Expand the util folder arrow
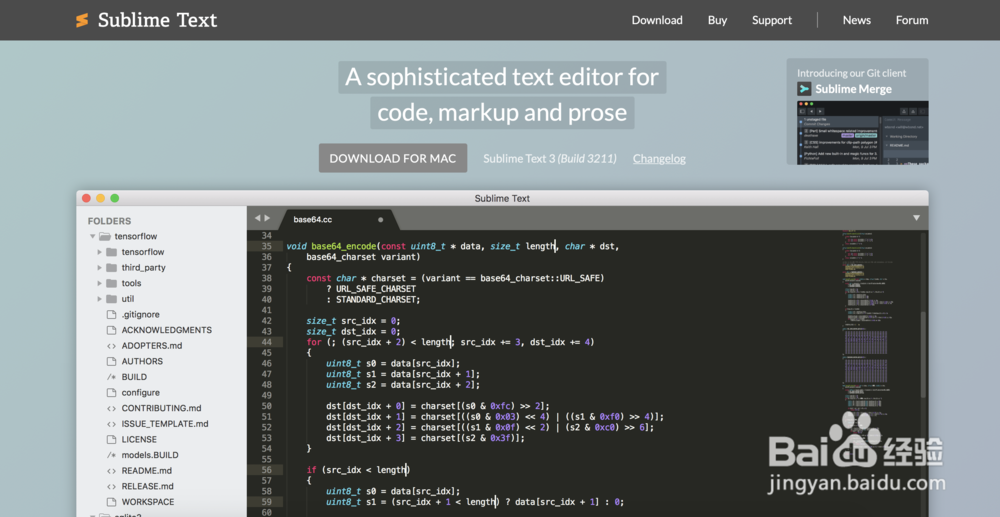 (99, 299)
